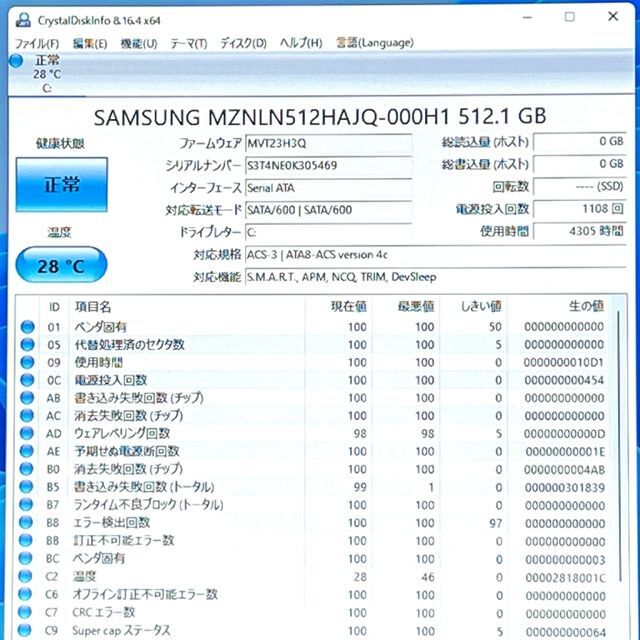Viewport: 640px width, 640px height.
Task: Click the 健康状態 label
Action: [60, 143]
